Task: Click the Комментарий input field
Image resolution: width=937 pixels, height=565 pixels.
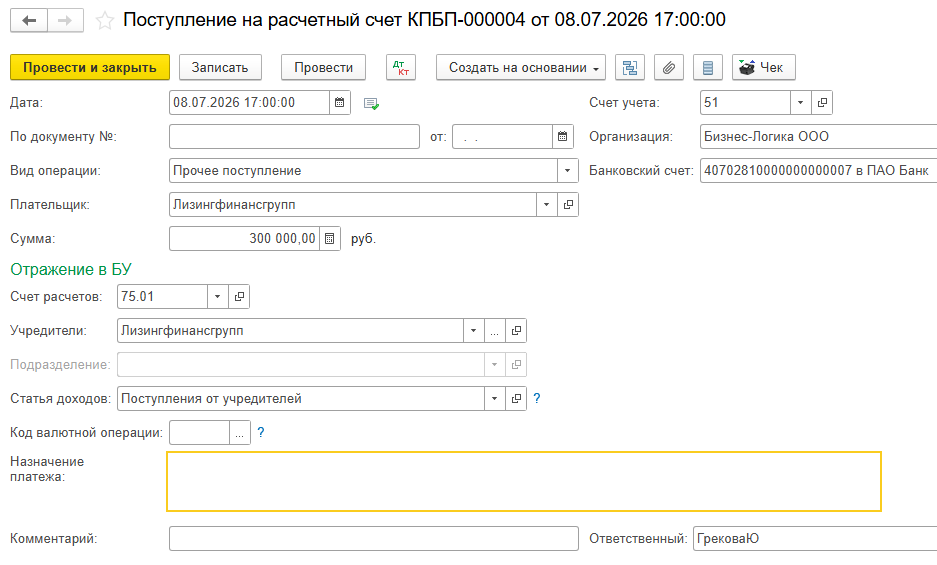Action: point(373,539)
